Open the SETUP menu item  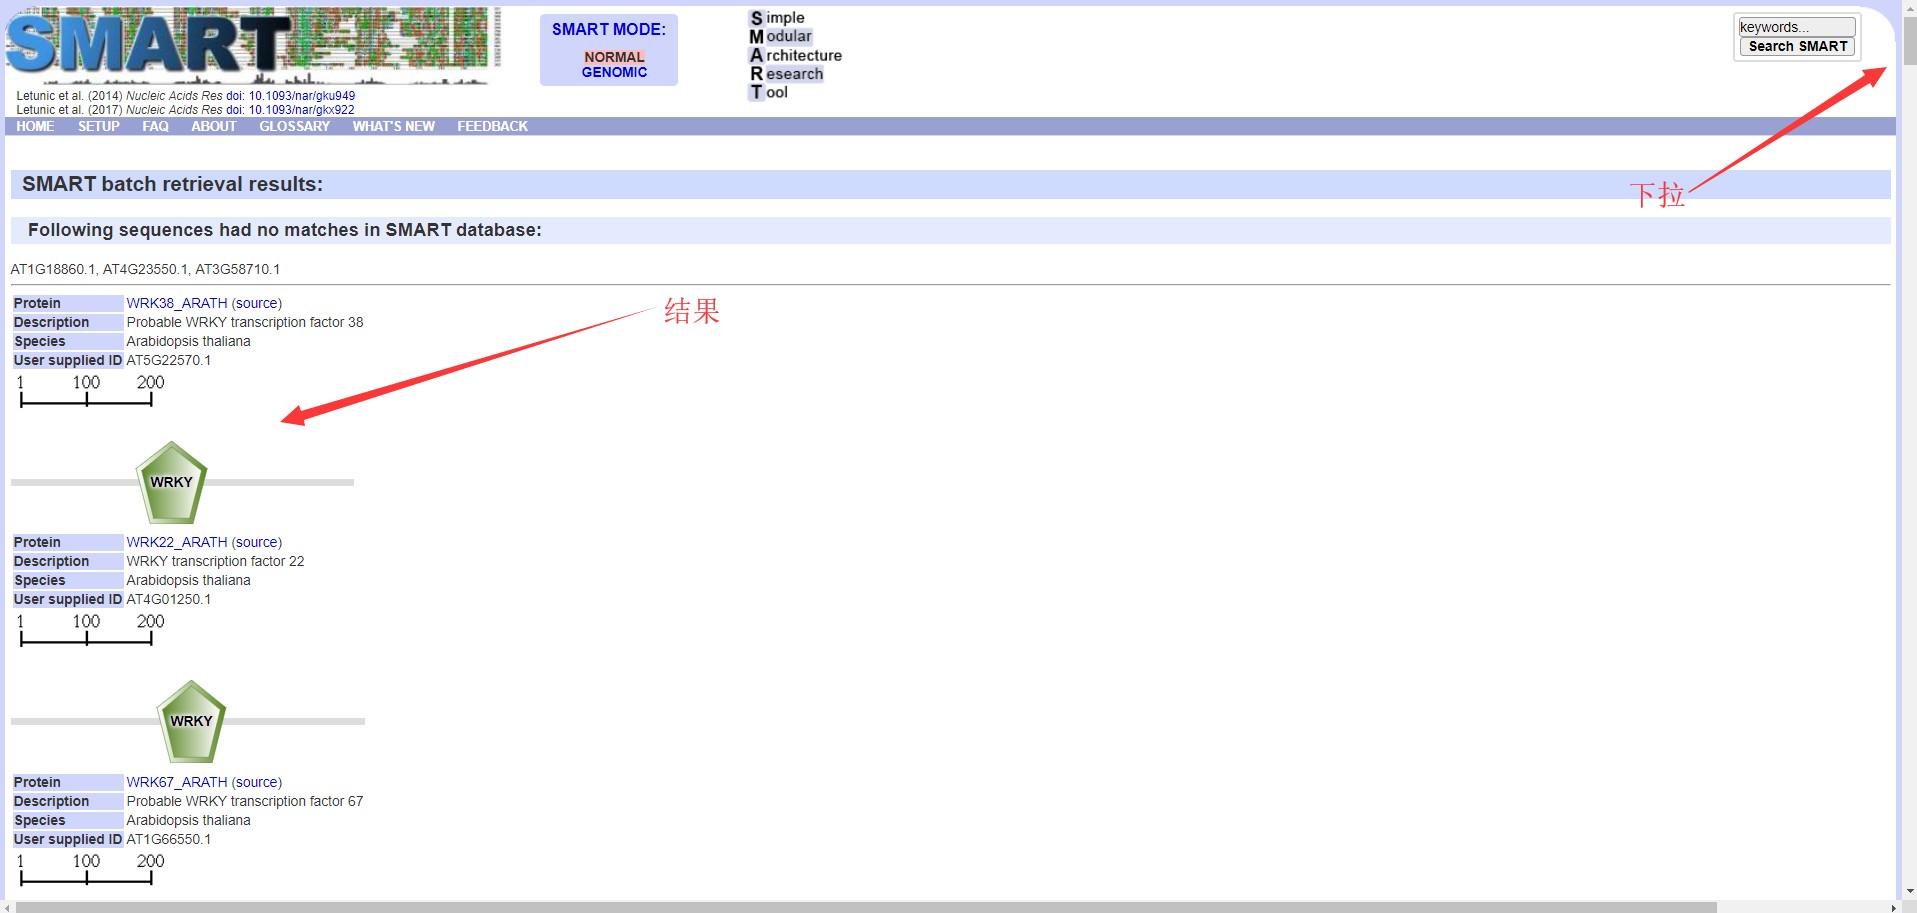[99, 126]
